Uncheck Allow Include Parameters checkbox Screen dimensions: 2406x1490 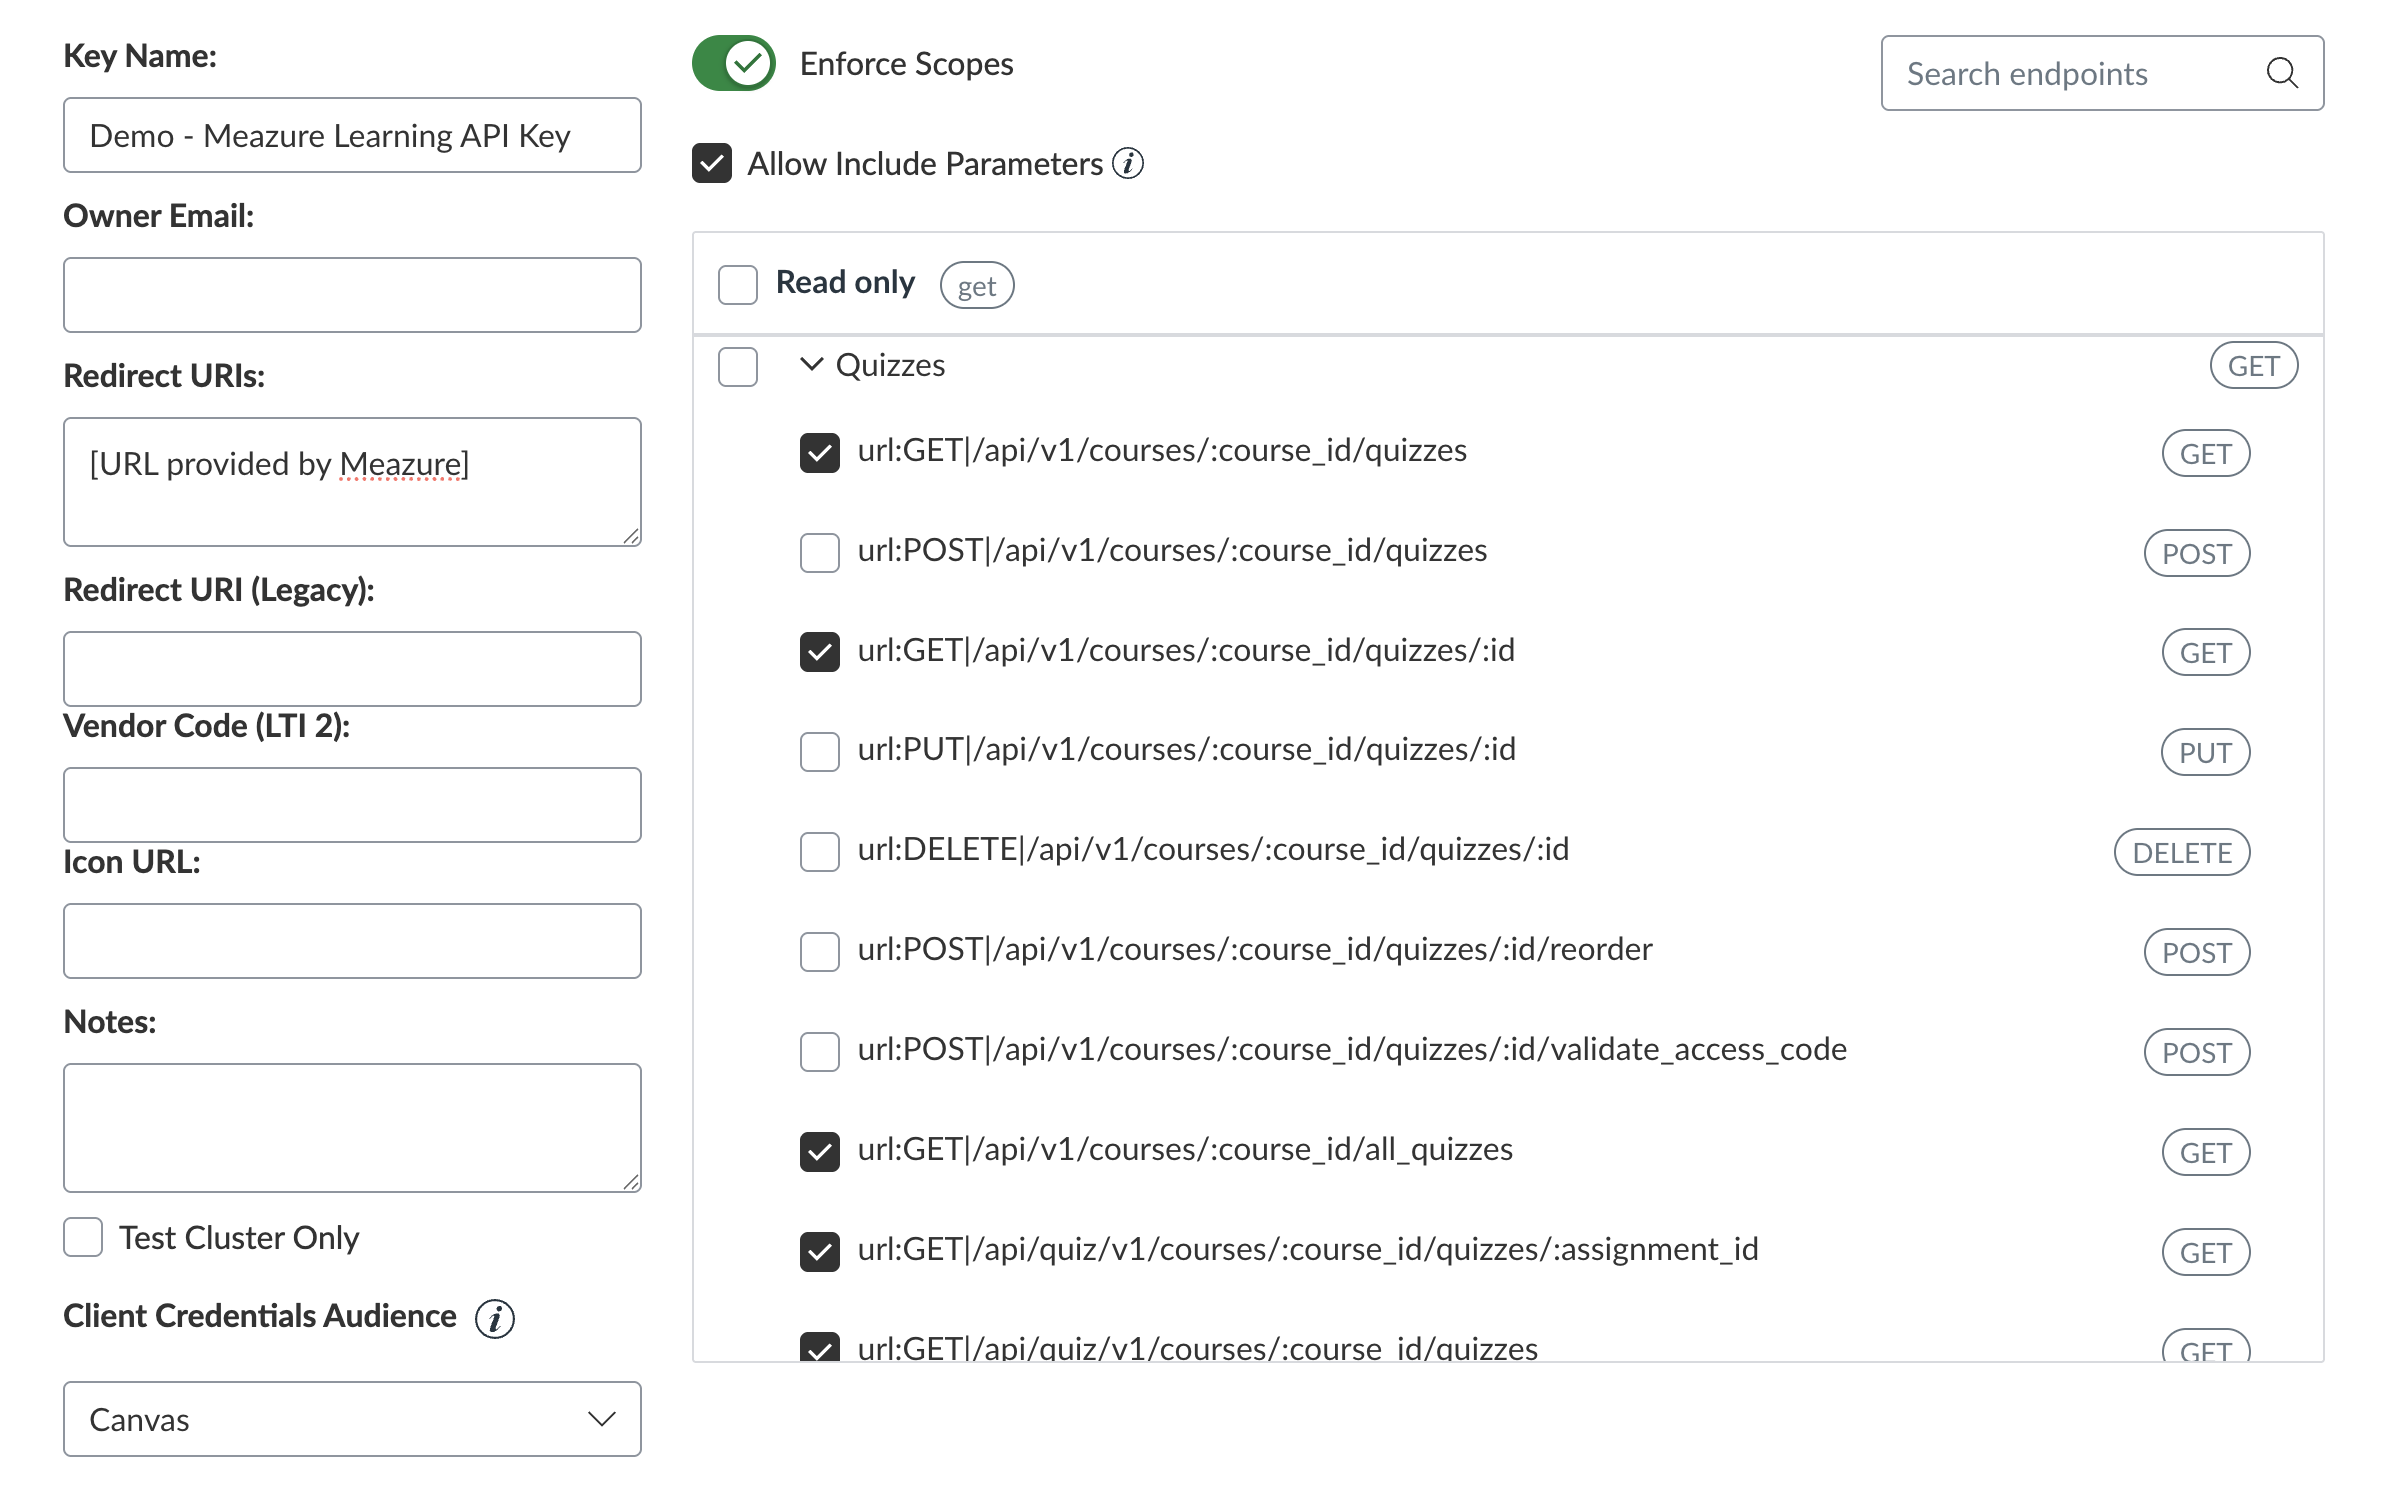tap(712, 163)
